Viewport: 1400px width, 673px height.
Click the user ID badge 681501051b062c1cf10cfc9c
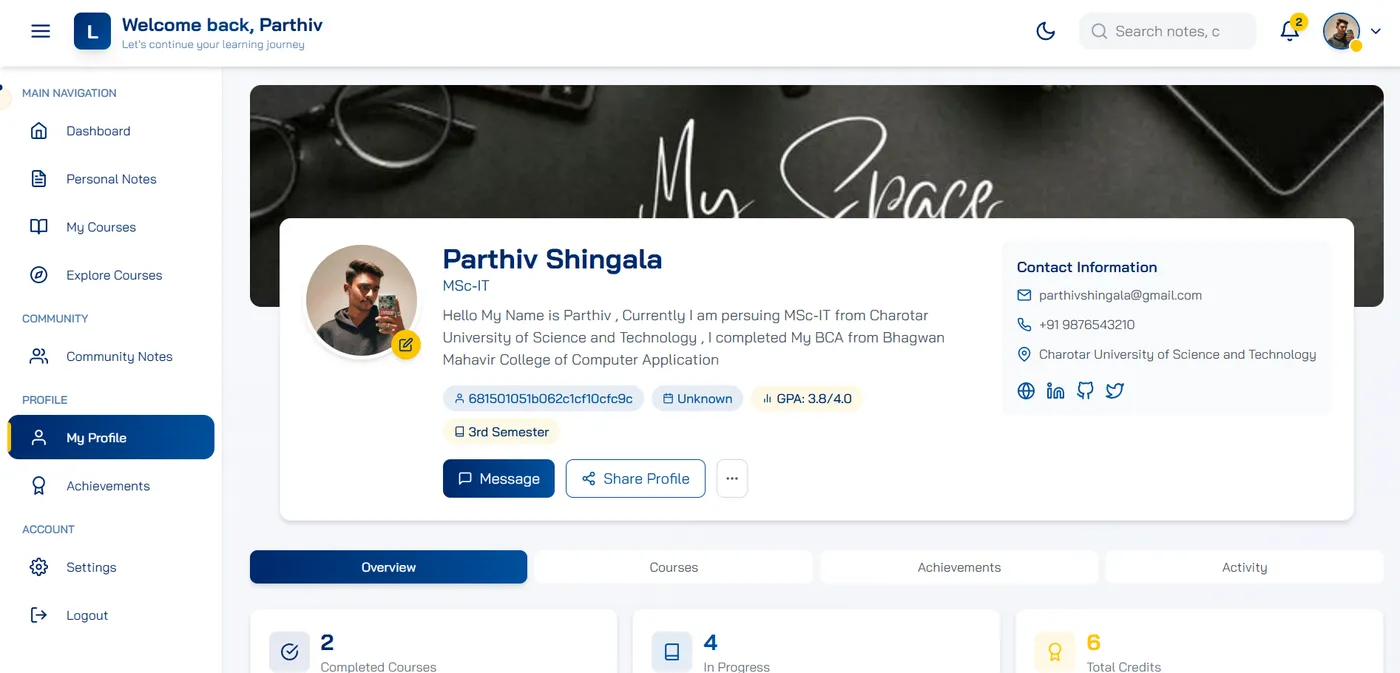(x=543, y=398)
